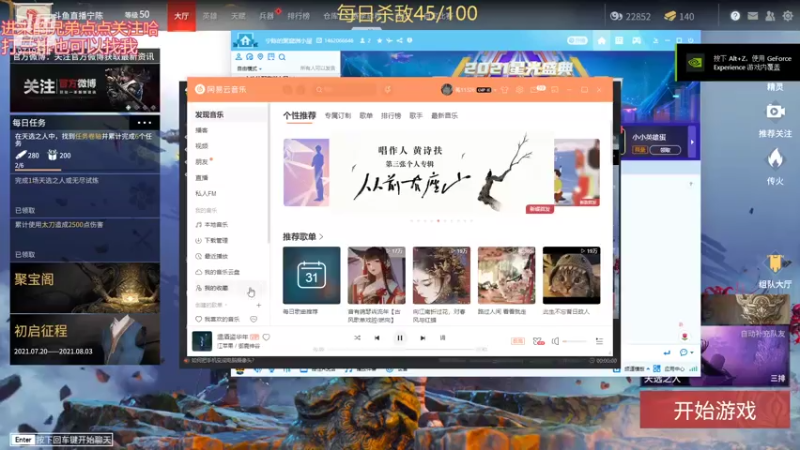
Task: Open 每日任务 three-dots more menu
Action: pos(144,122)
